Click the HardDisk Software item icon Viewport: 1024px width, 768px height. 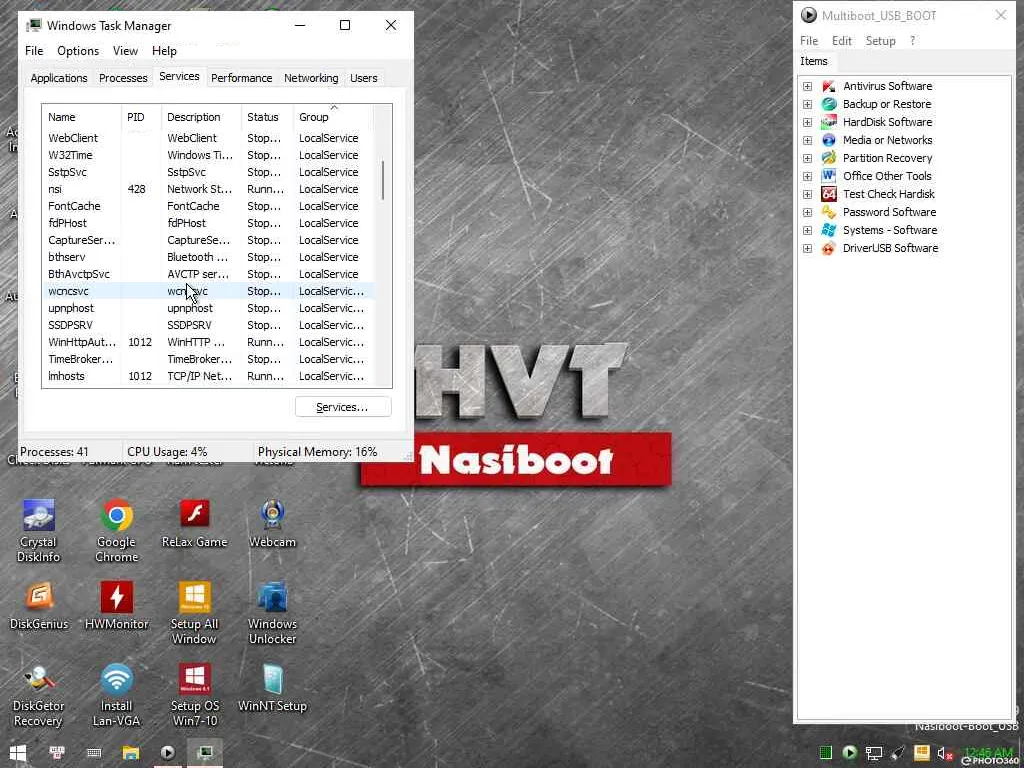[x=829, y=122]
